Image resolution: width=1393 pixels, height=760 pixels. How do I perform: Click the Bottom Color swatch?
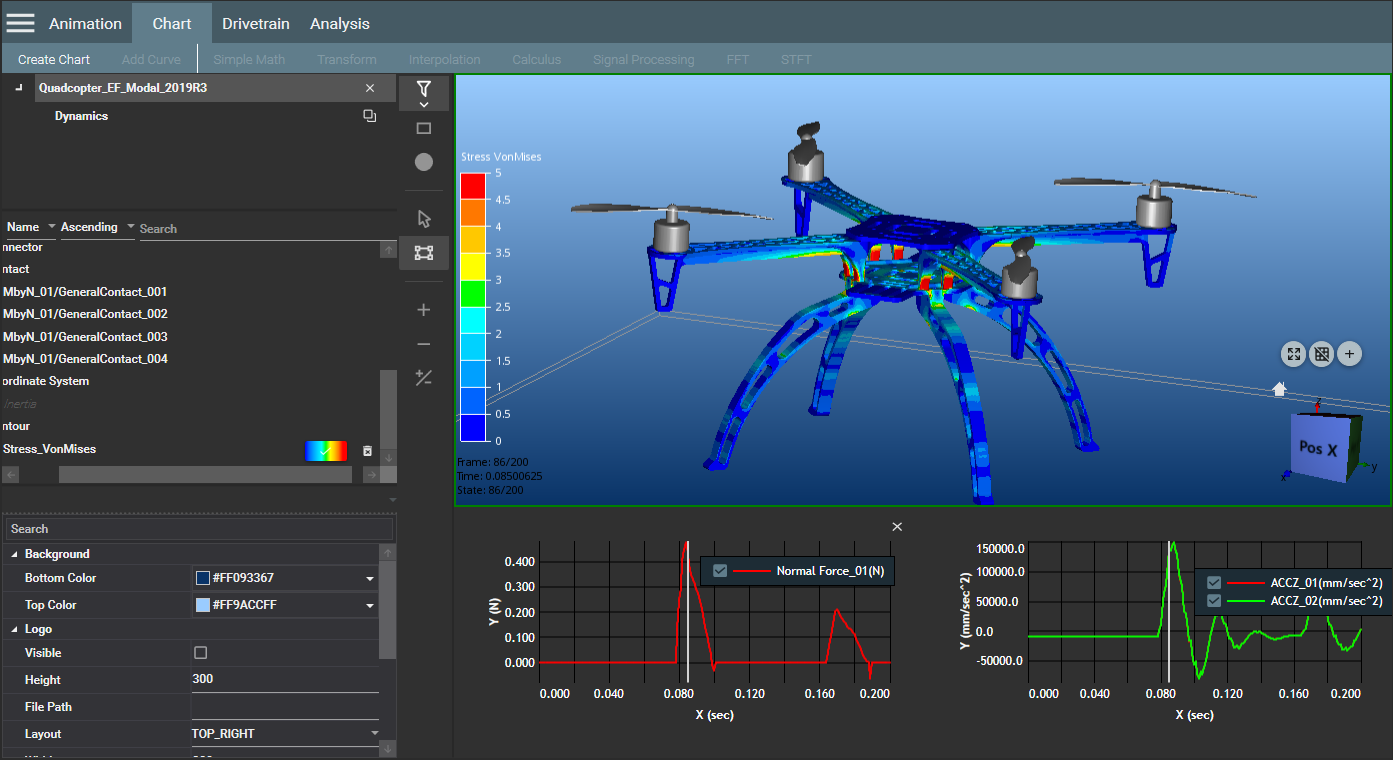[203, 578]
